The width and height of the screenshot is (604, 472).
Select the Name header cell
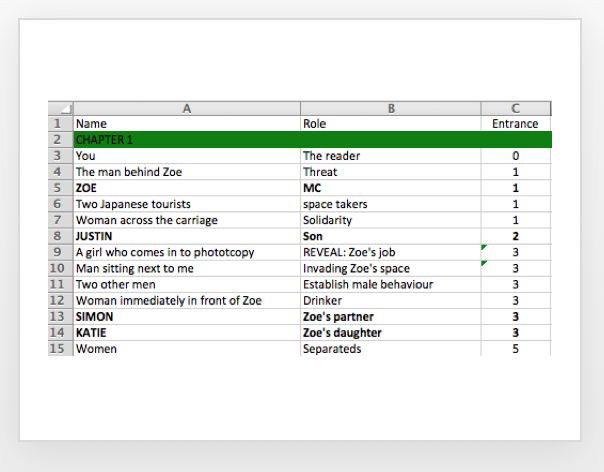click(x=187, y=123)
